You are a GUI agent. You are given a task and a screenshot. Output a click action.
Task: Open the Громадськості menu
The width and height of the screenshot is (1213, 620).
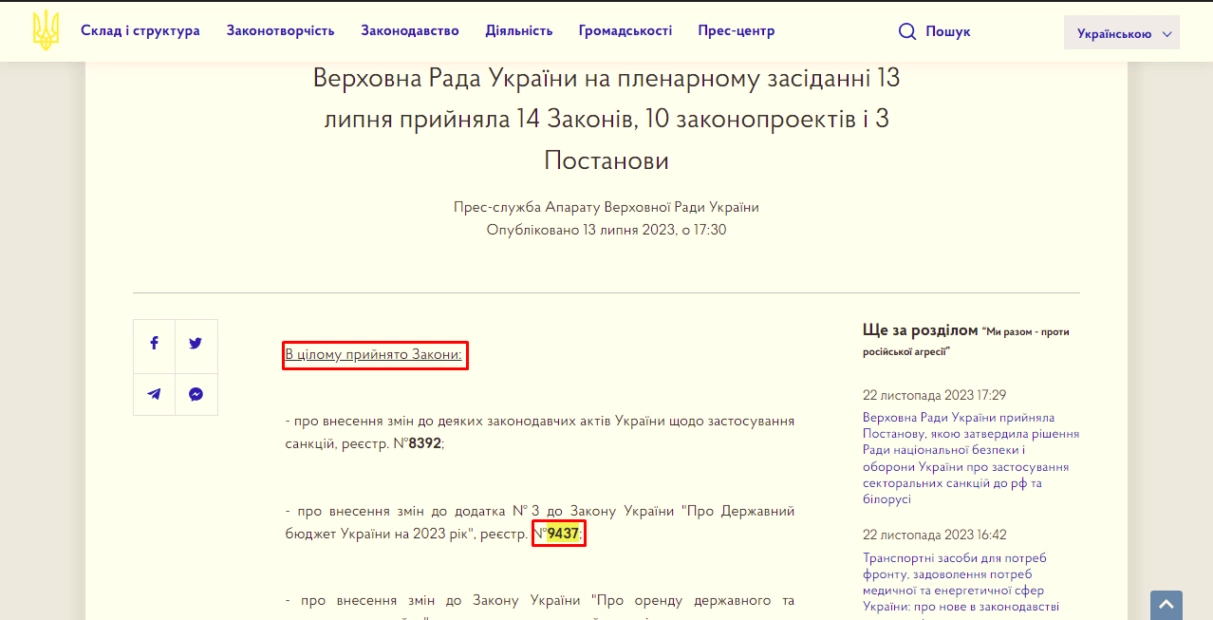[625, 31]
